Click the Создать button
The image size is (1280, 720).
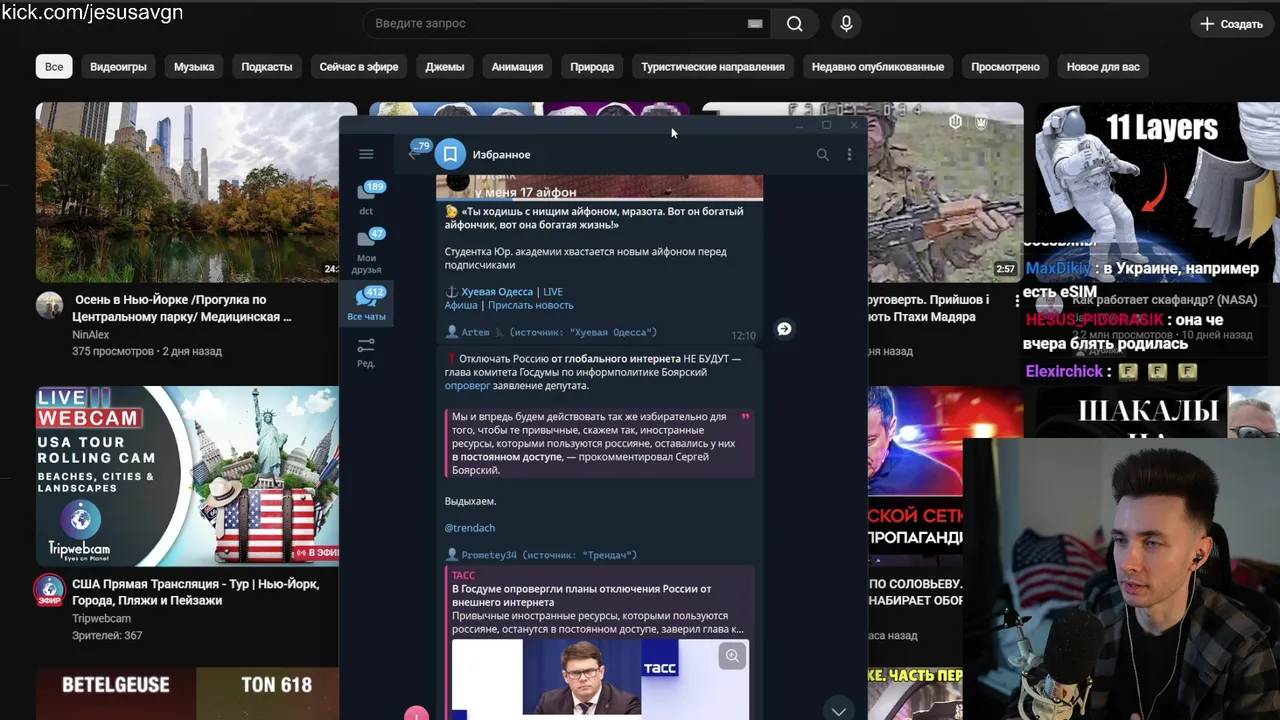tap(1231, 23)
